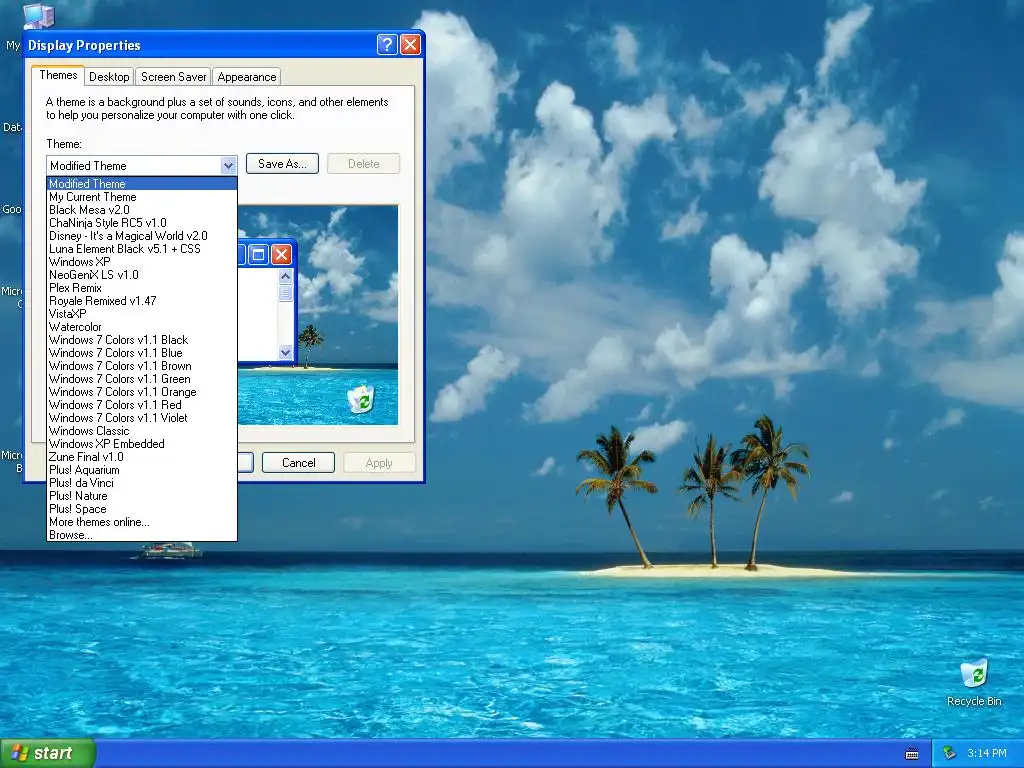Screen dimensions: 1024x768
Task: Select Windows 7 Colors v1.1 Green
Action: [142, 379]
